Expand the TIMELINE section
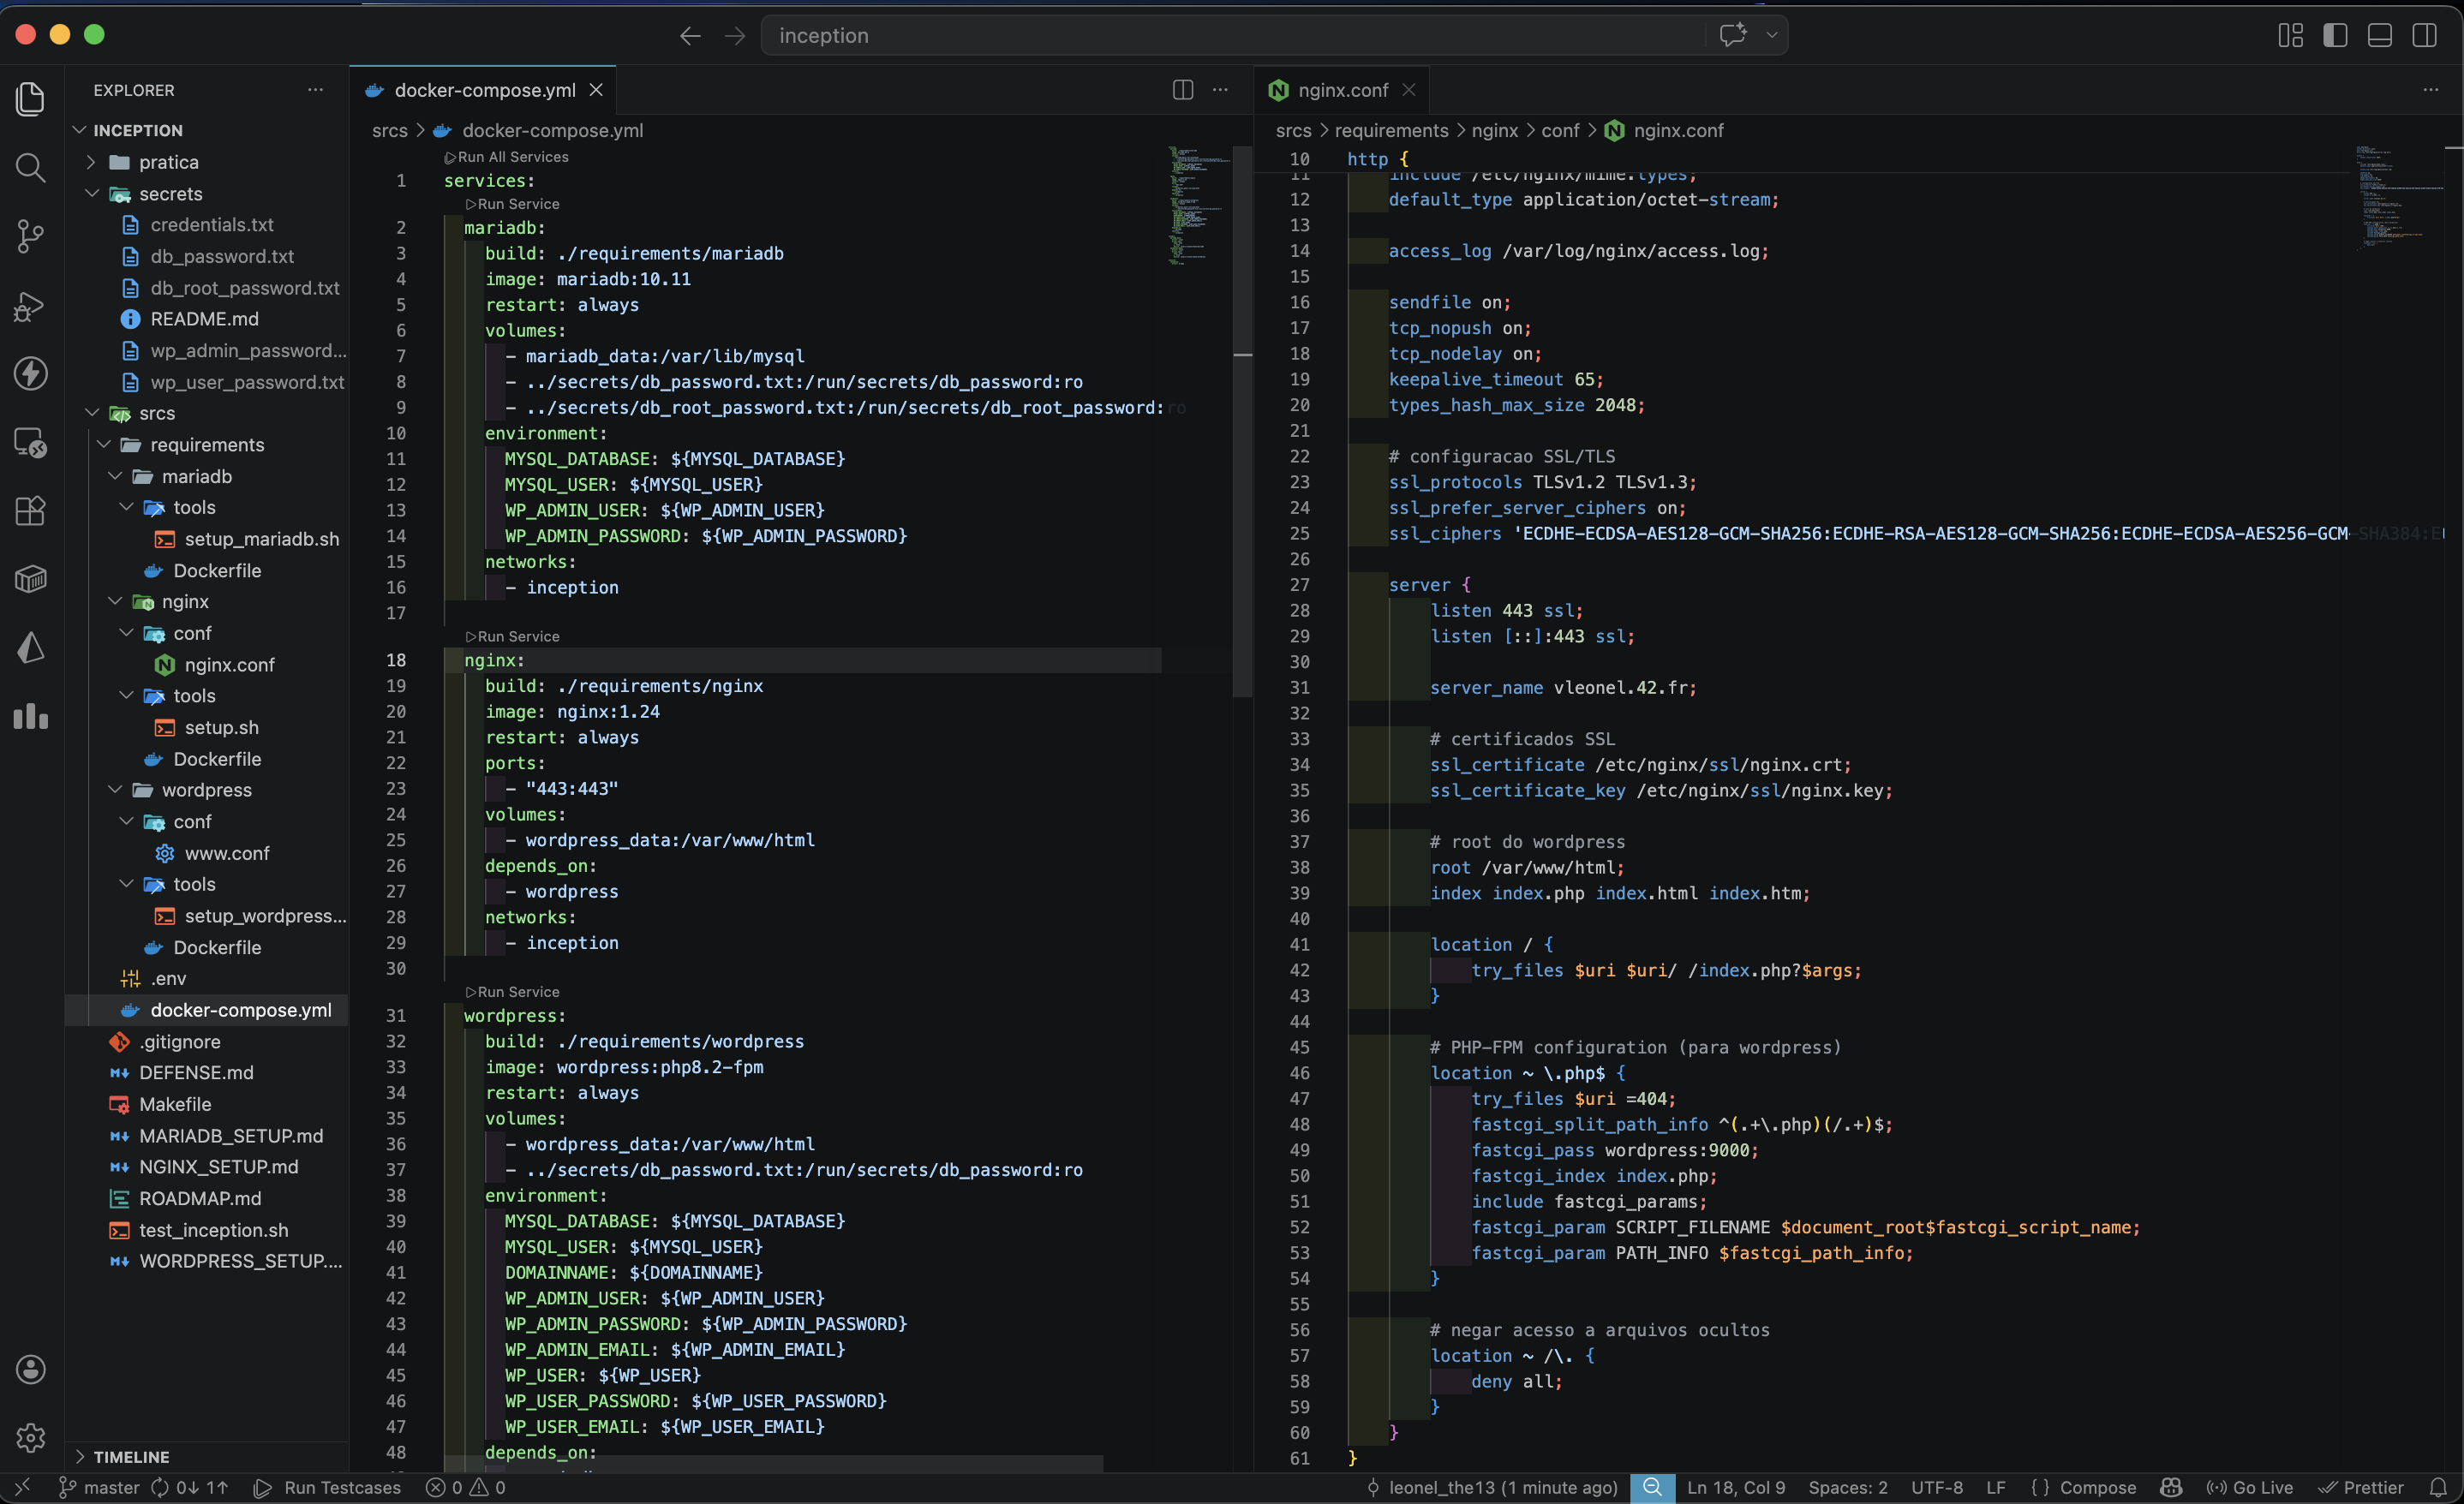 [x=131, y=1456]
